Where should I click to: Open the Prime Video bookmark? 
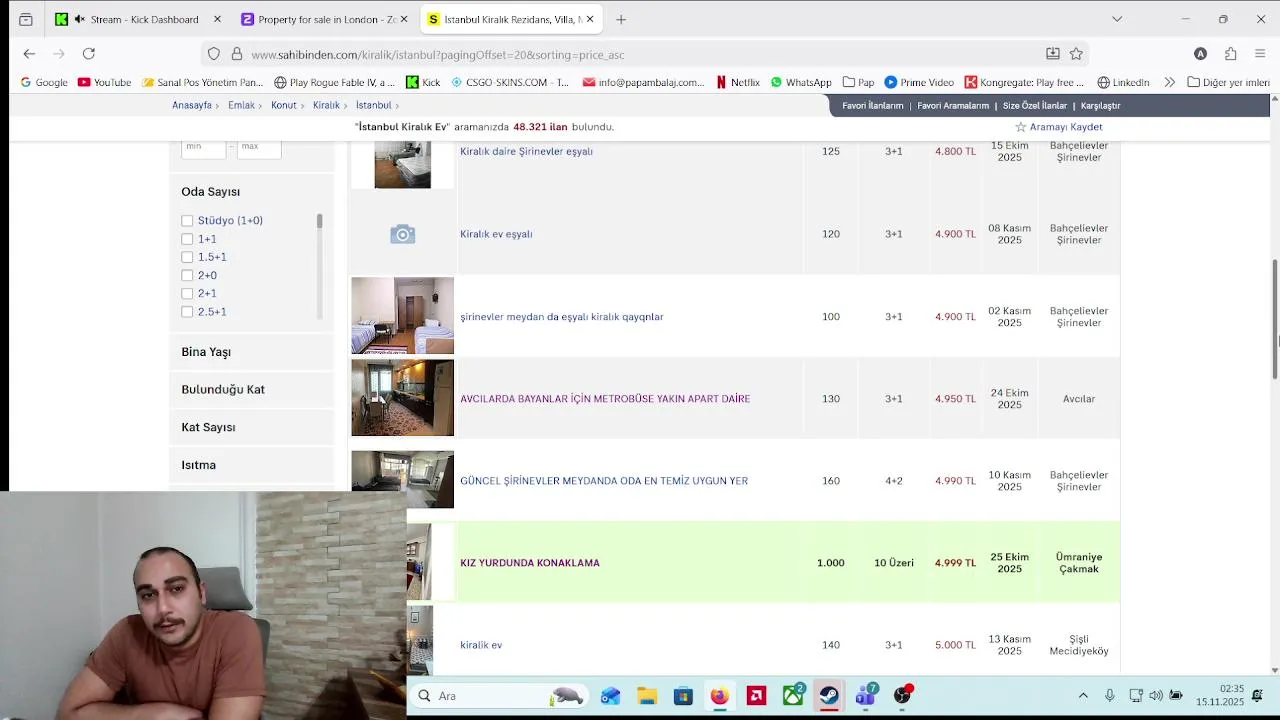coord(919,82)
